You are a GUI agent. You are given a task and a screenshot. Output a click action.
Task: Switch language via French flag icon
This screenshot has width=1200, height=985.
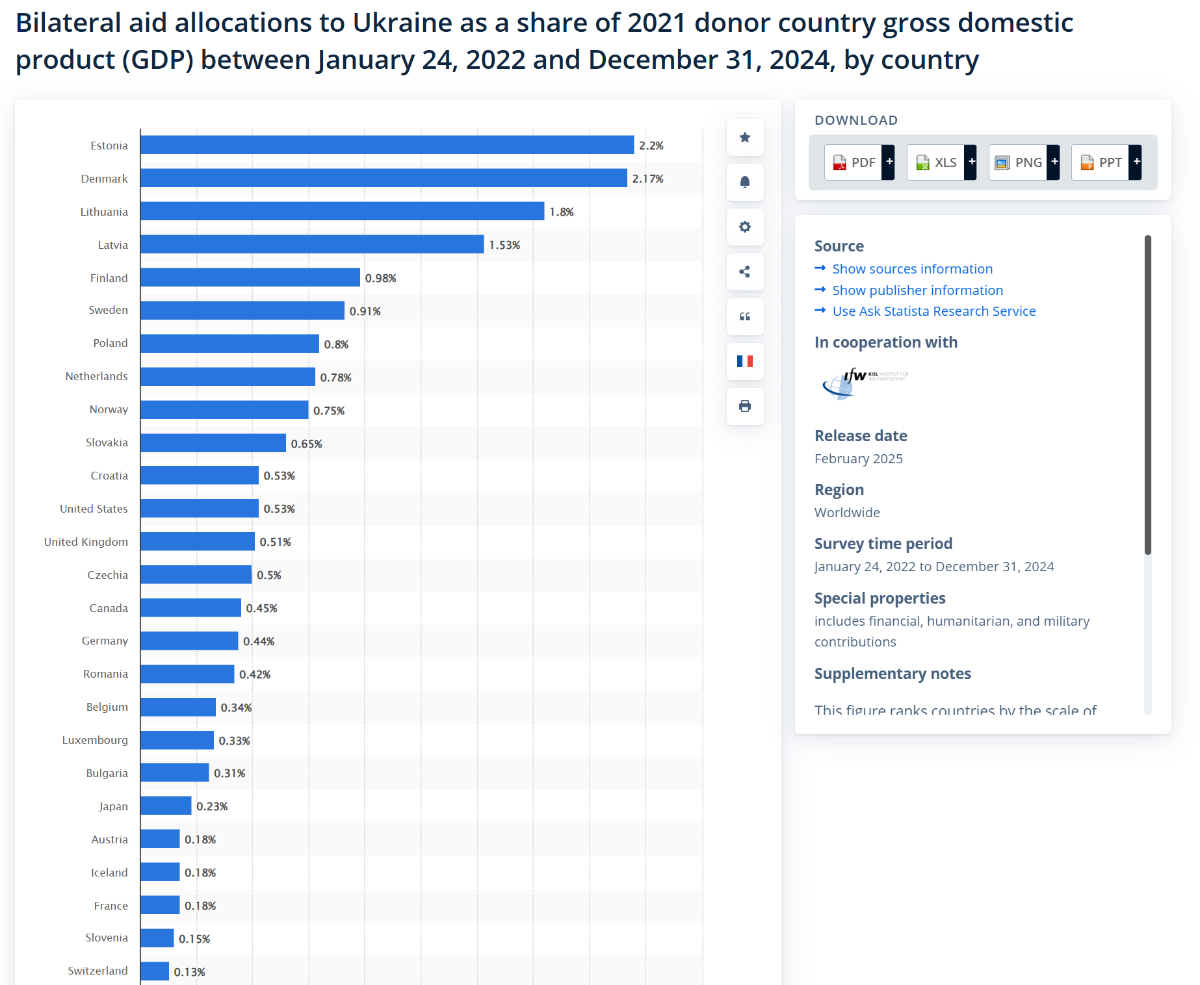[745, 361]
